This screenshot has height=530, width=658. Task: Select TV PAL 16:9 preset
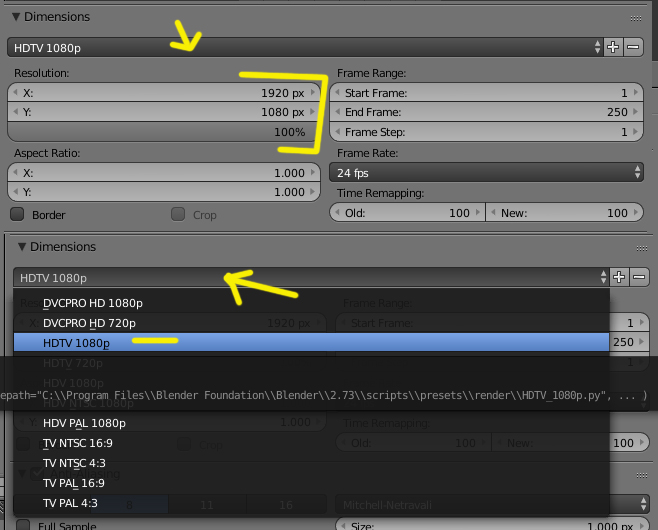[311, 483]
